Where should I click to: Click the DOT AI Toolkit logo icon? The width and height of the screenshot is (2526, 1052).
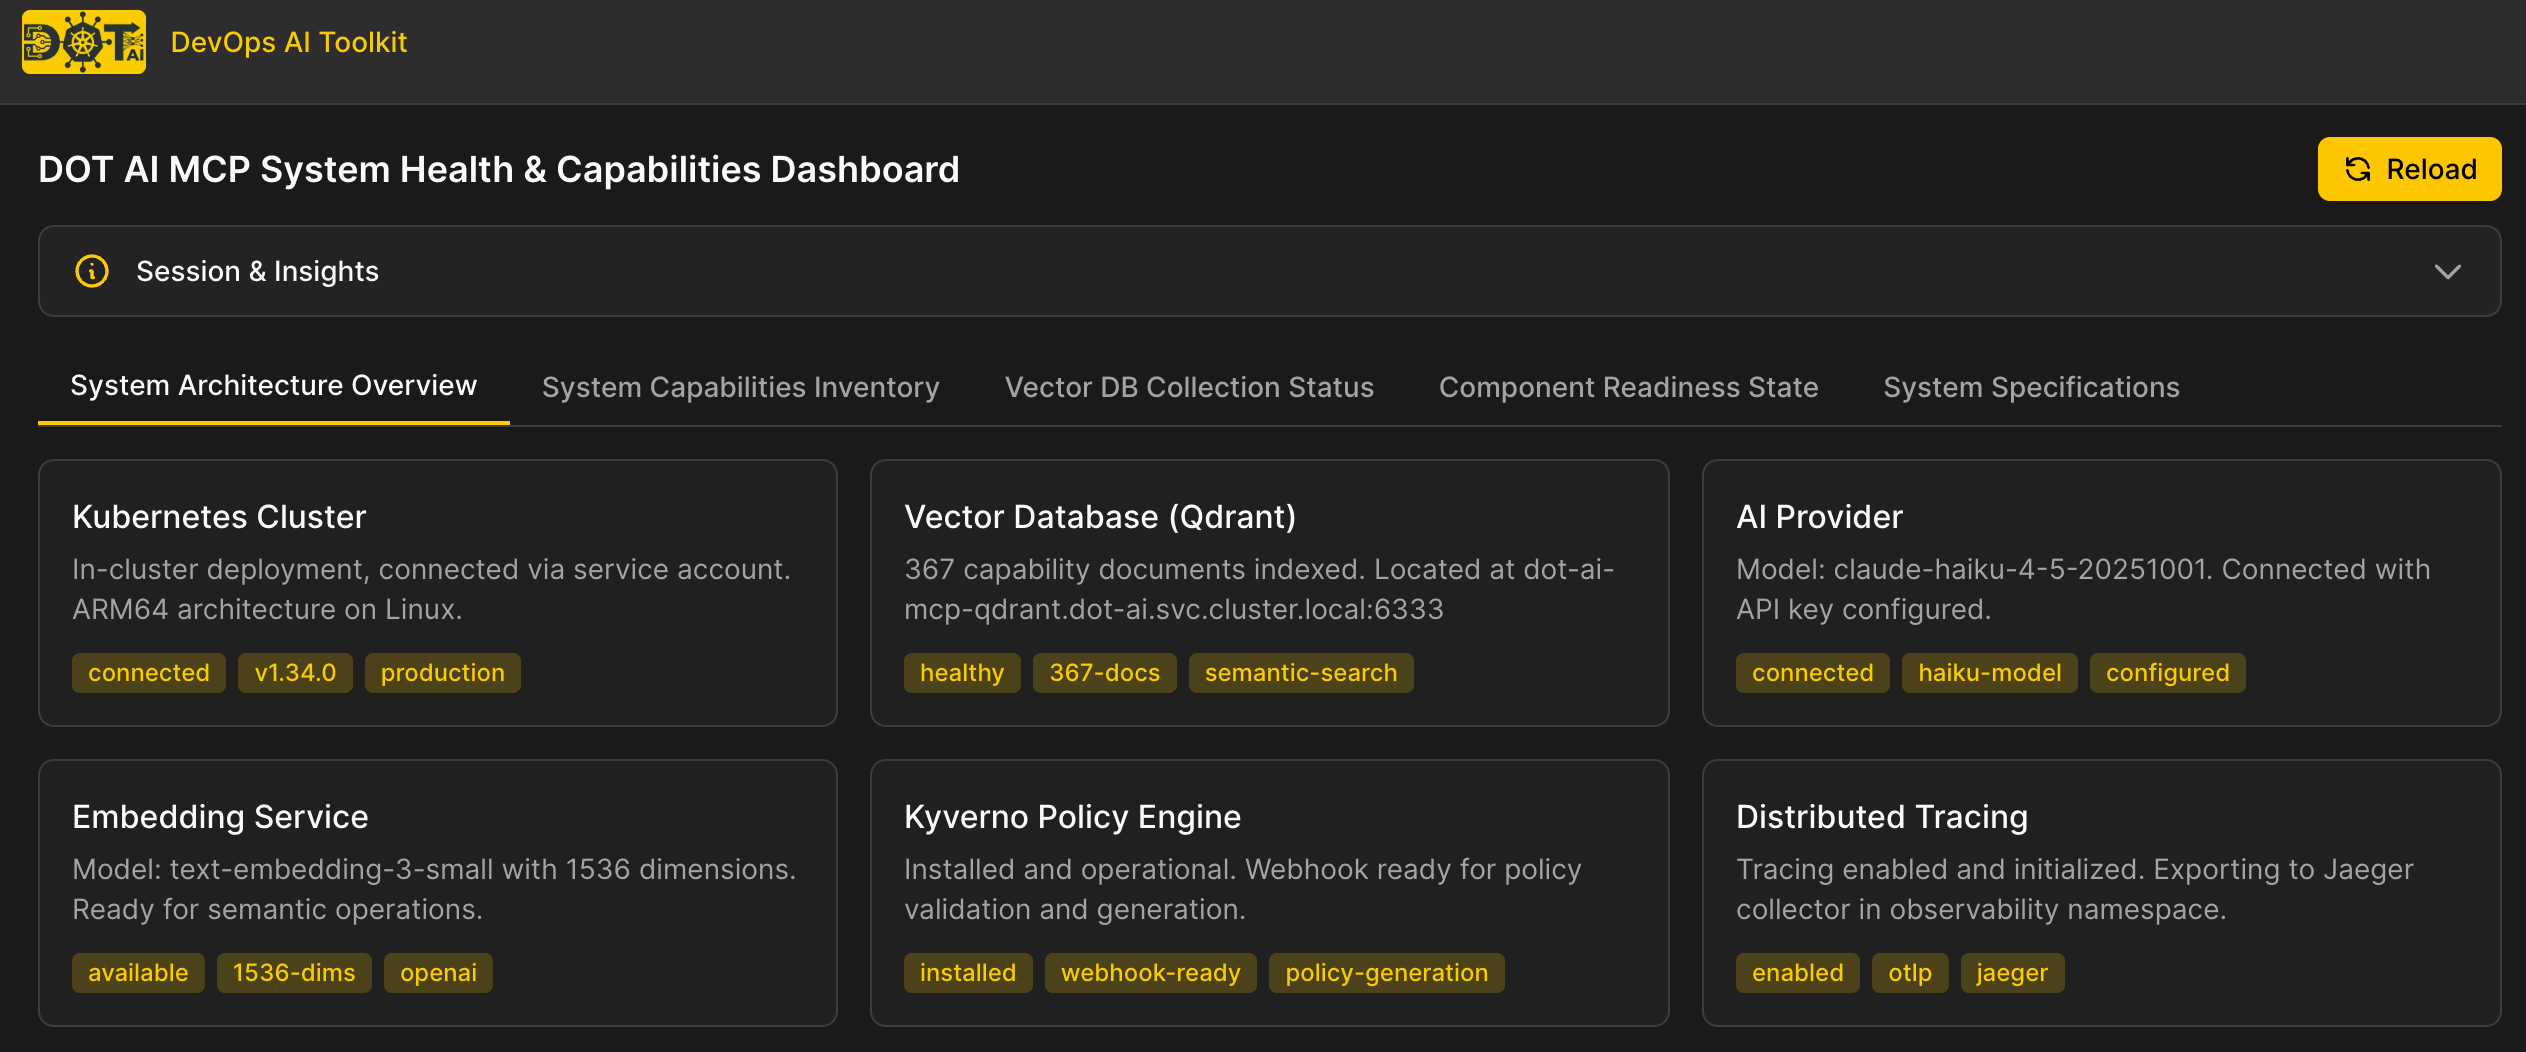click(83, 43)
